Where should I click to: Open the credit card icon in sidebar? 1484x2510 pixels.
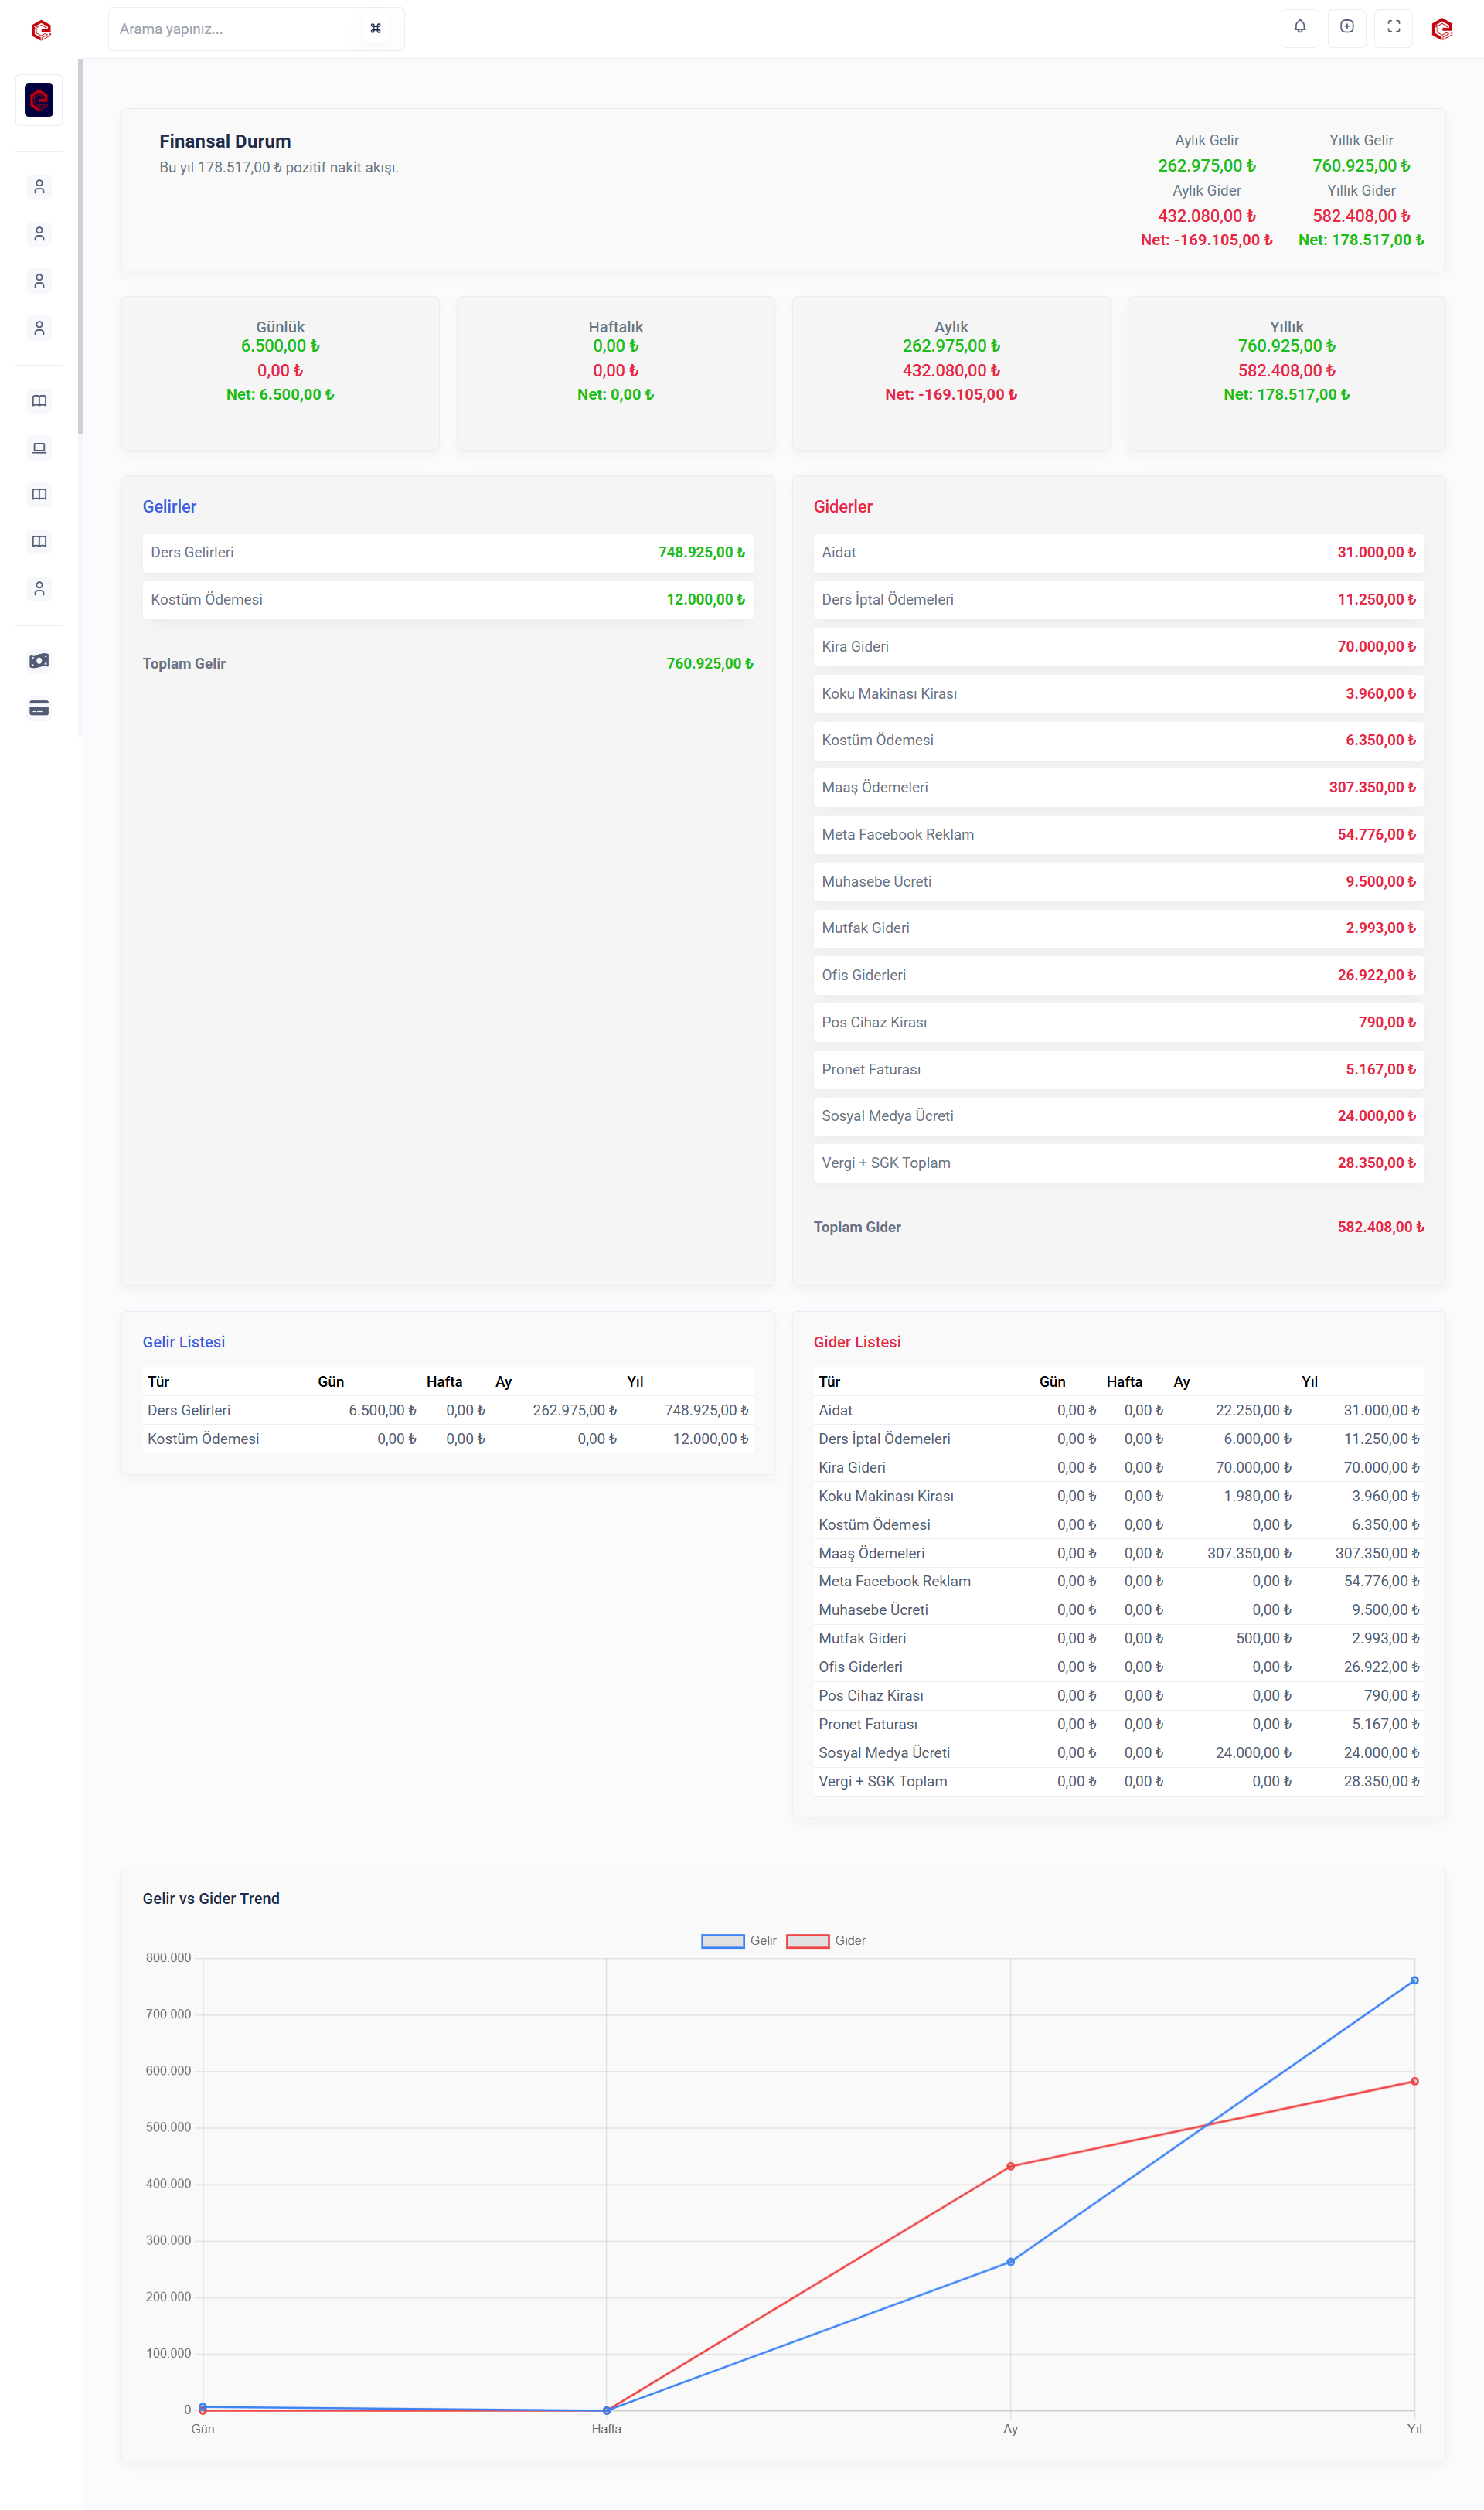click(x=39, y=708)
